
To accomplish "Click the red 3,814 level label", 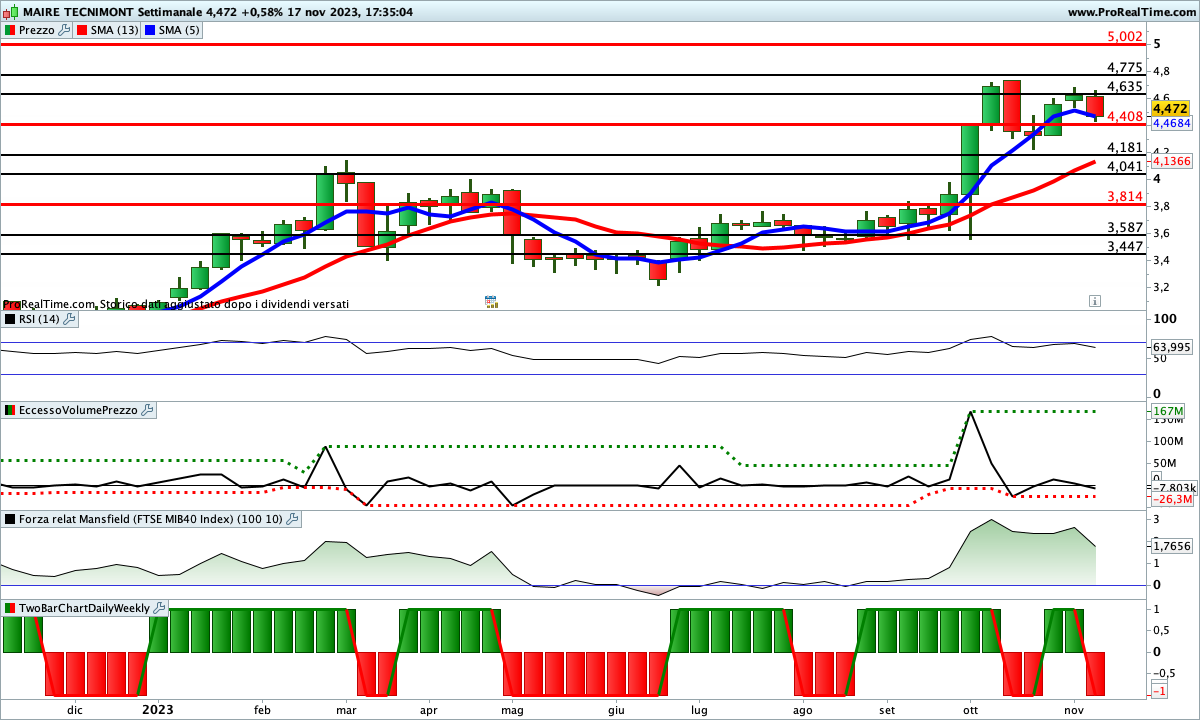I will click(x=1125, y=197).
